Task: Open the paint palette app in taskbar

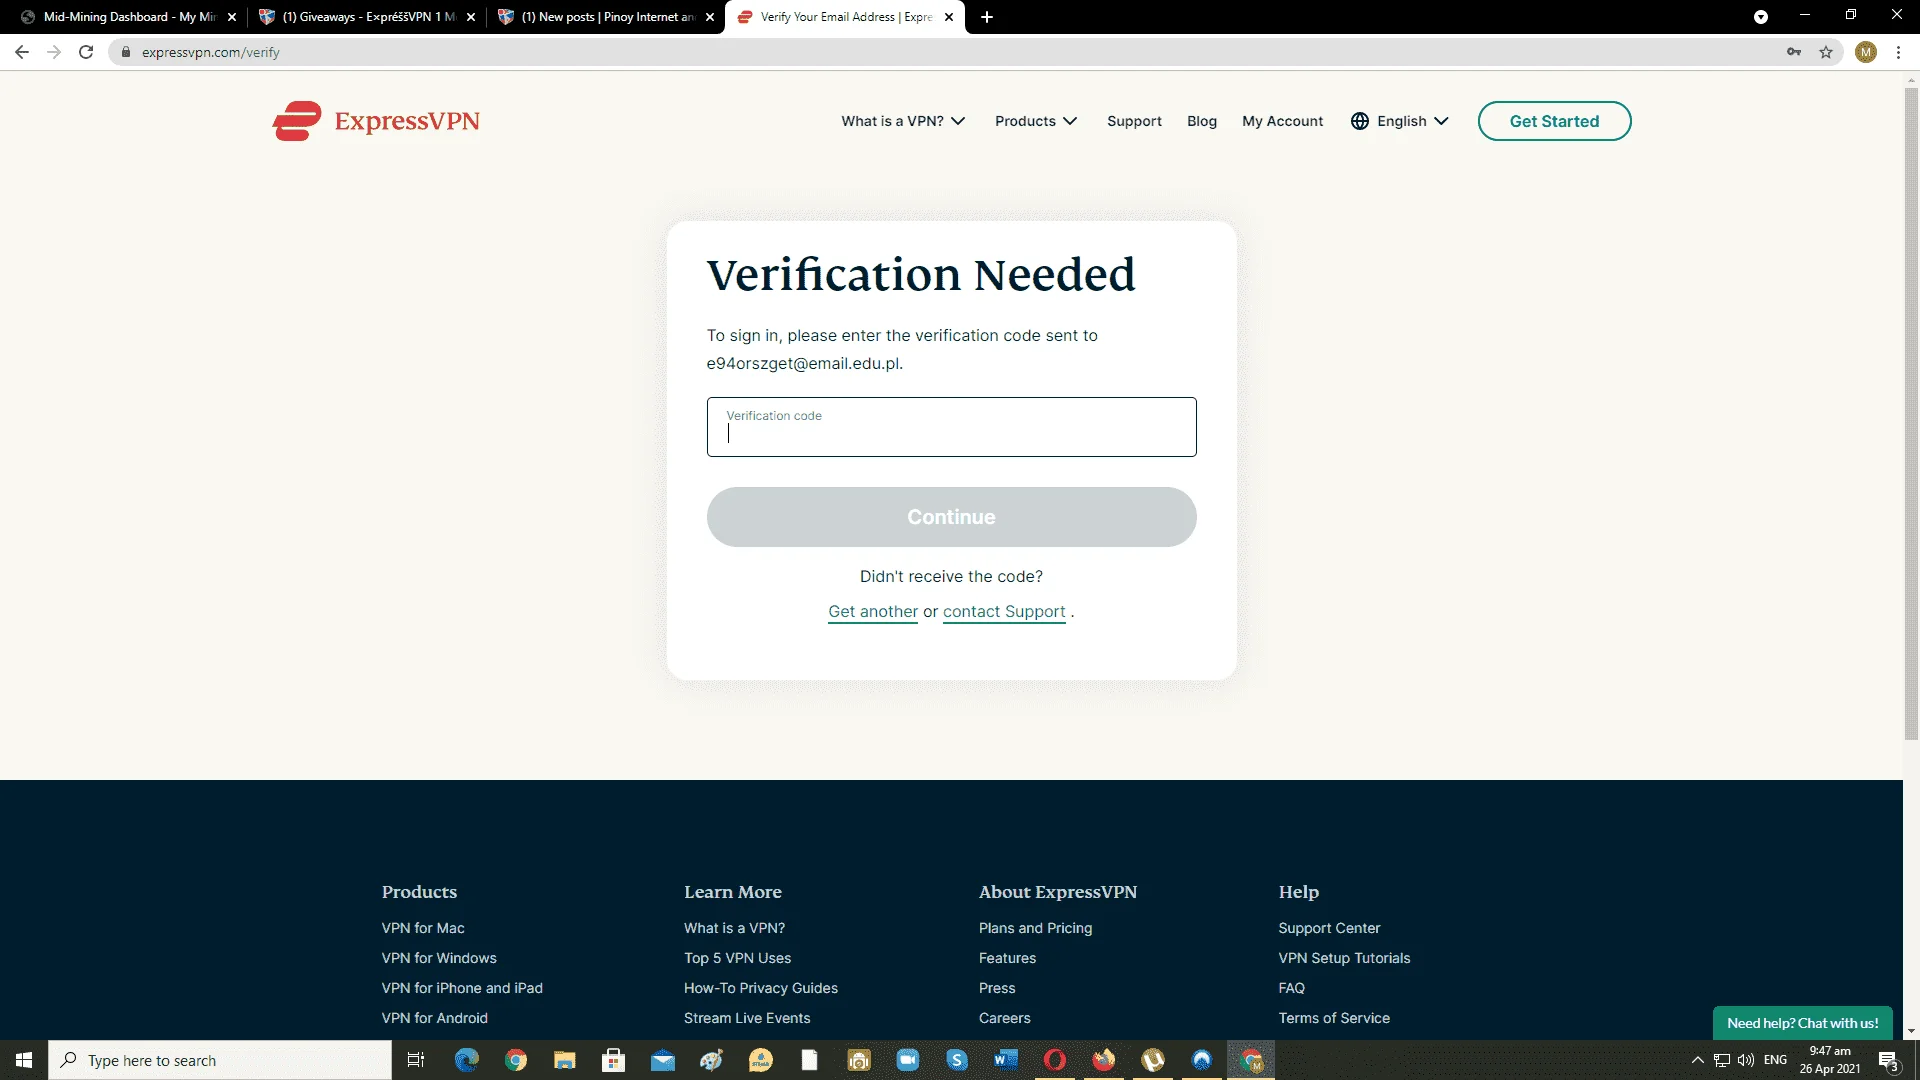Action: [x=711, y=1060]
